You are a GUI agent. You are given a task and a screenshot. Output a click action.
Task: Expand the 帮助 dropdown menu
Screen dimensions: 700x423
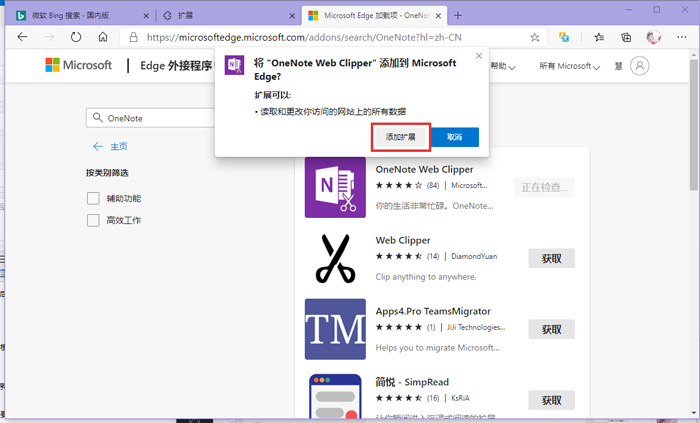click(503, 66)
